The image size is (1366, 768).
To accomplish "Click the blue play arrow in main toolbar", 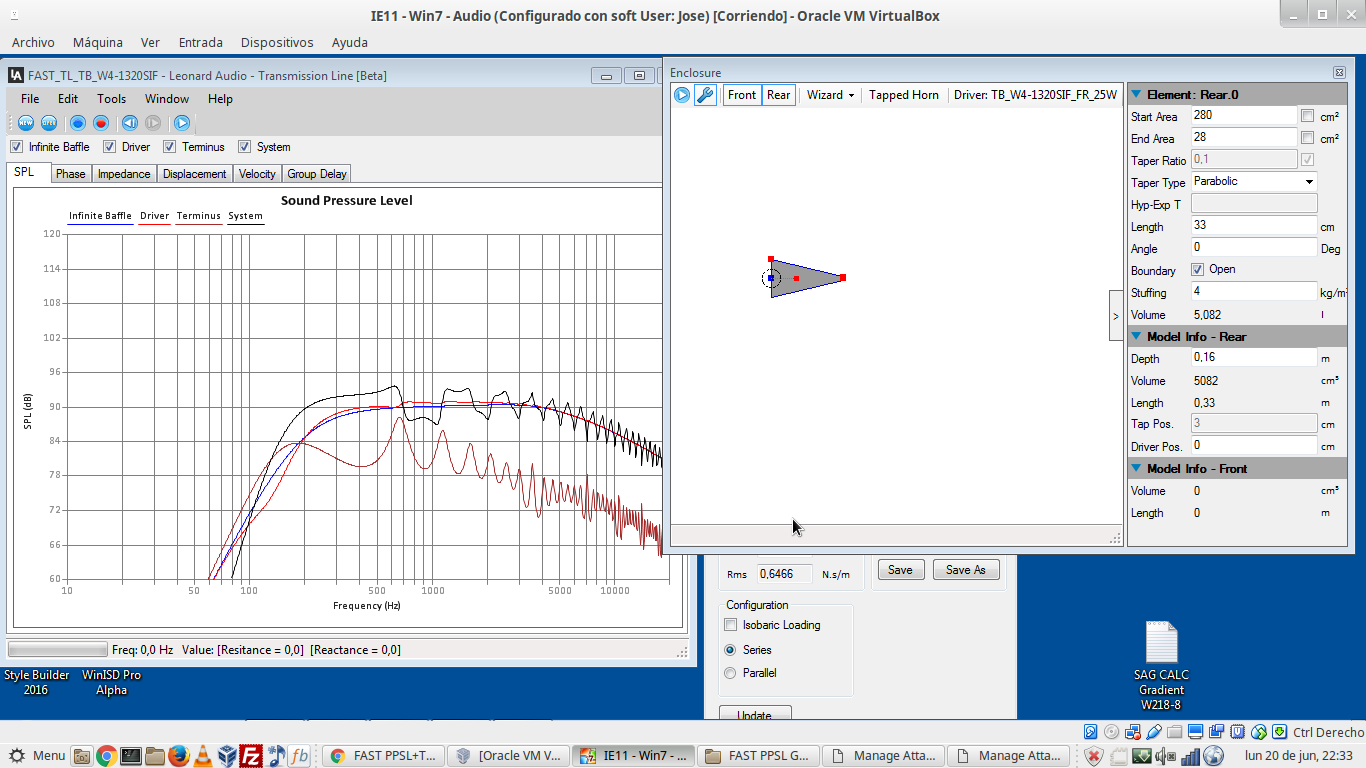I will point(182,123).
